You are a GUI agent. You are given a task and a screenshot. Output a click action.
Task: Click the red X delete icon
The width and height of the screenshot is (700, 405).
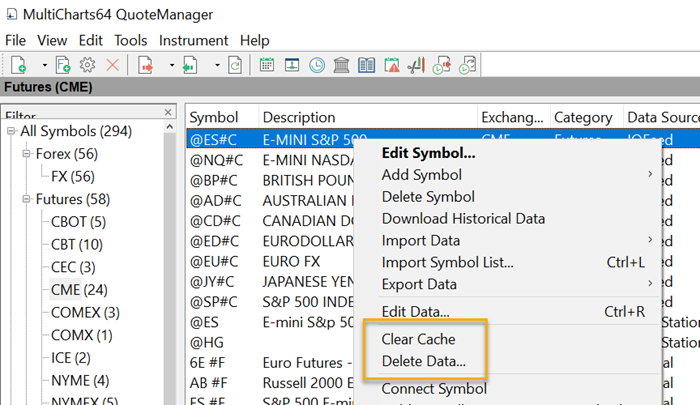pos(112,65)
